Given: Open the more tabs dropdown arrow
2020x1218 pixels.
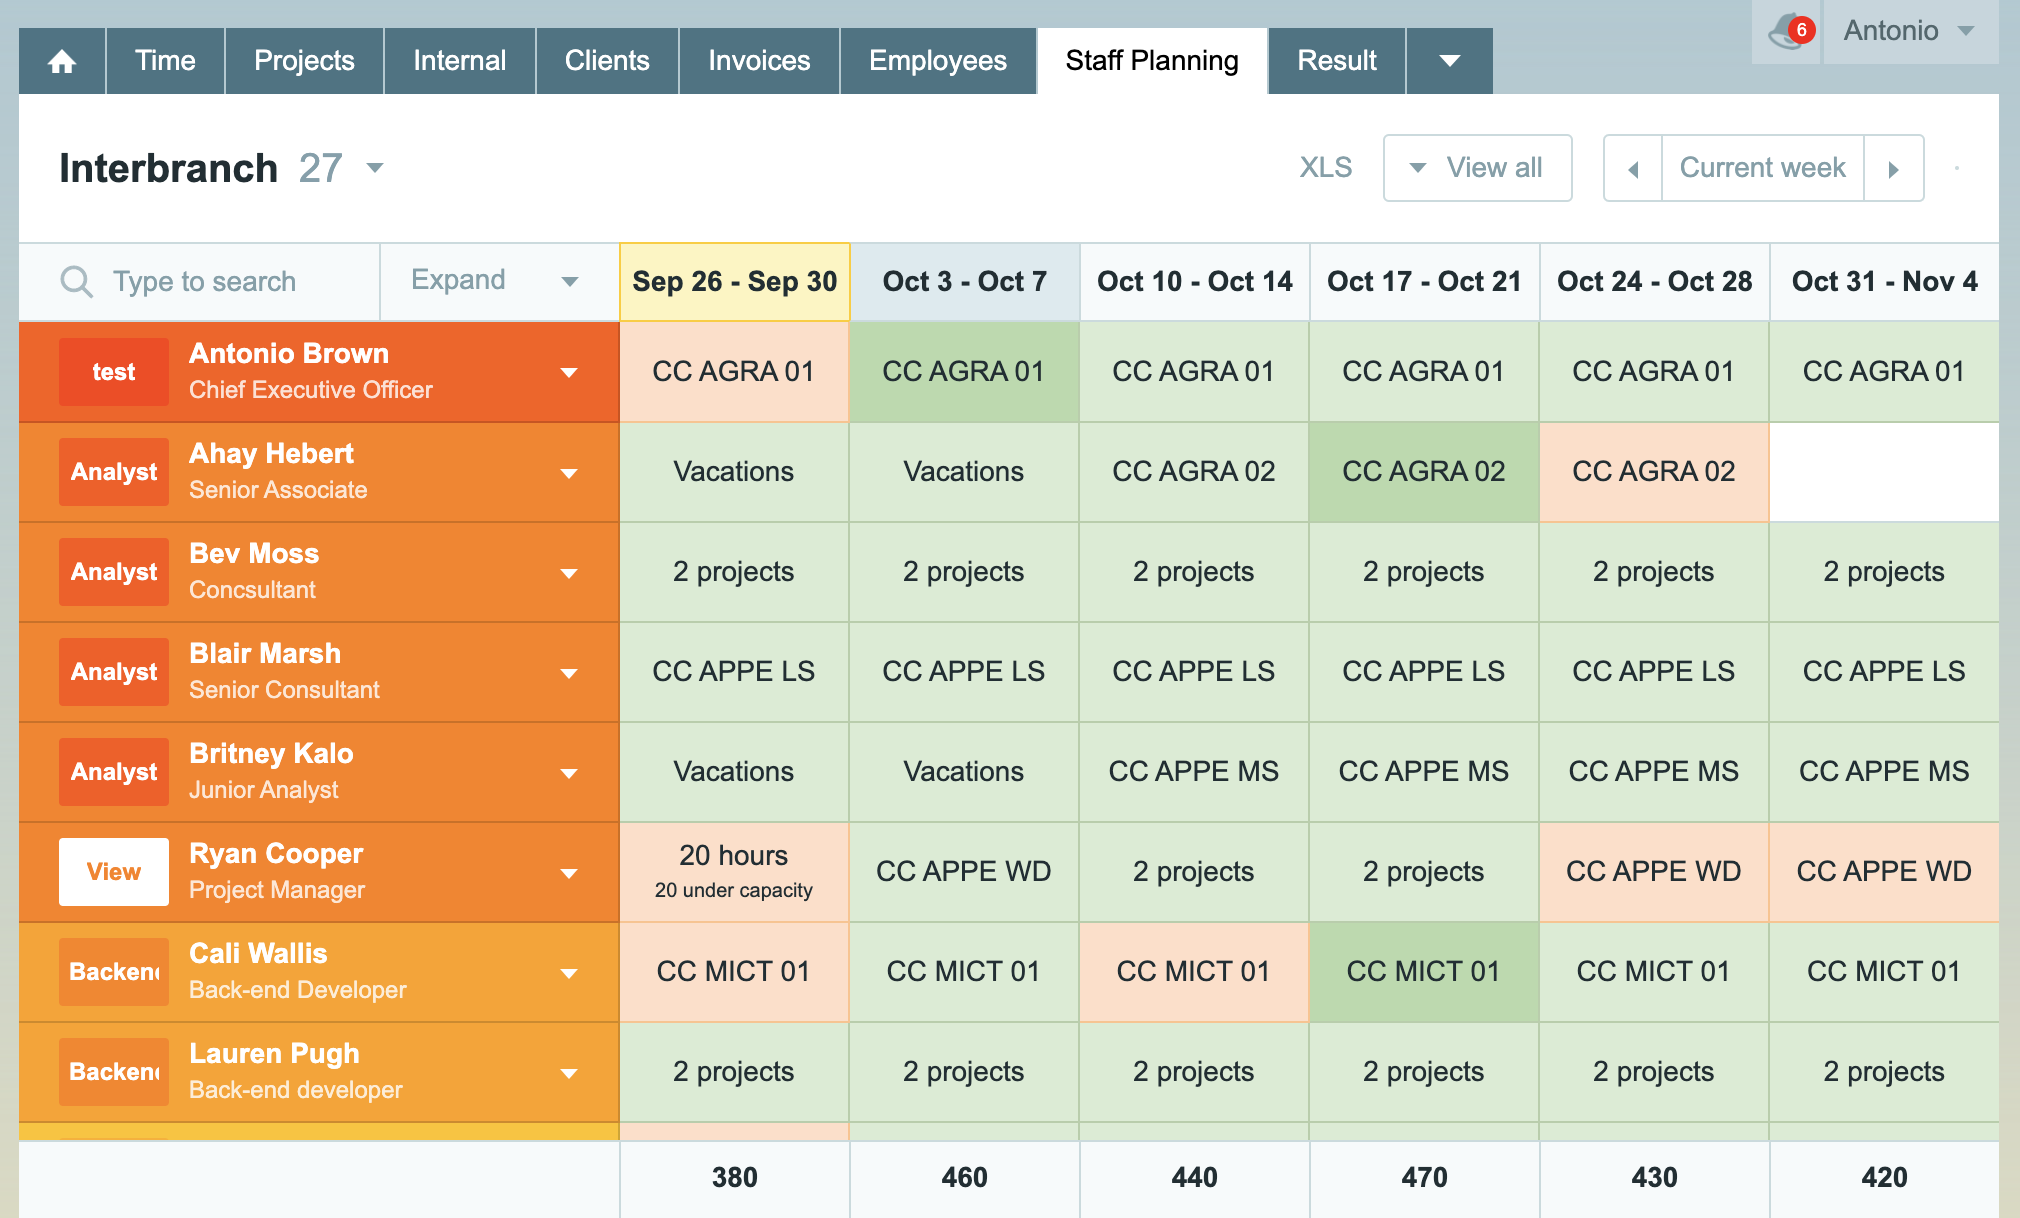Looking at the screenshot, I should click(1449, 61).
